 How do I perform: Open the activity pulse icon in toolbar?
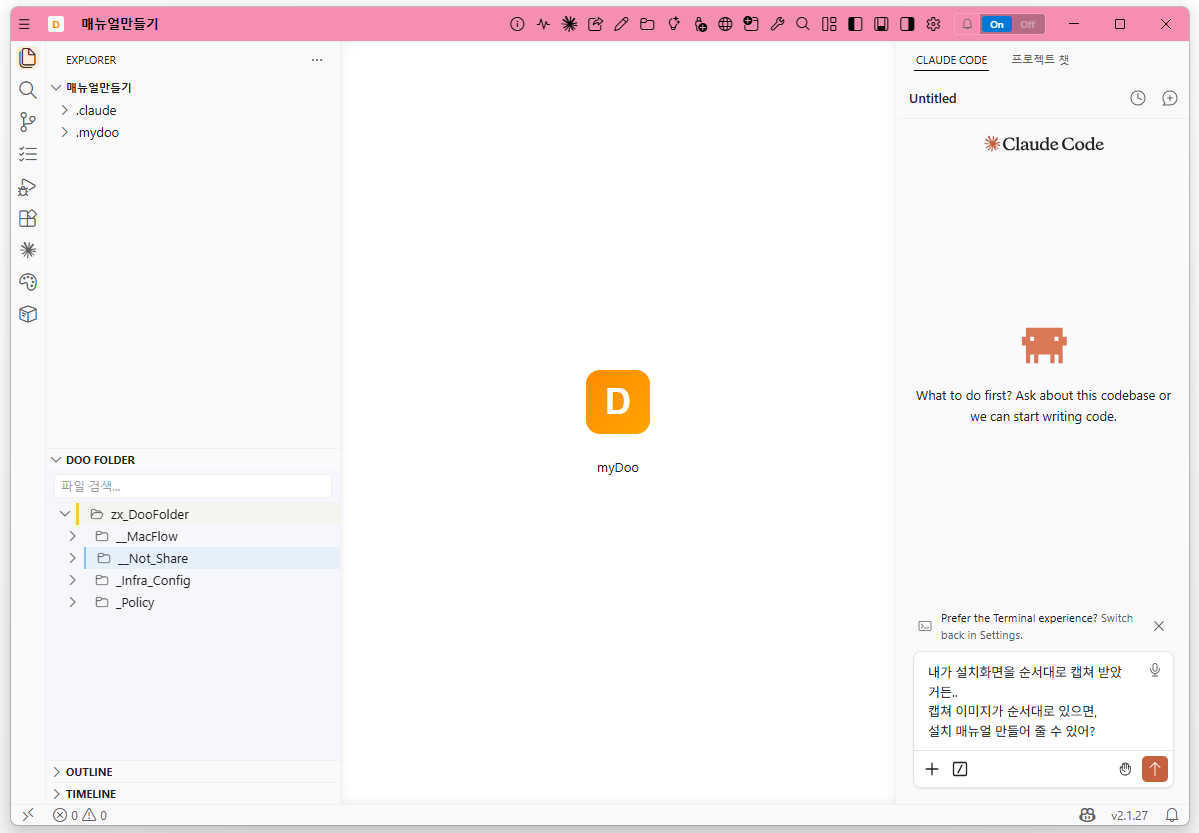coord(544,24)
